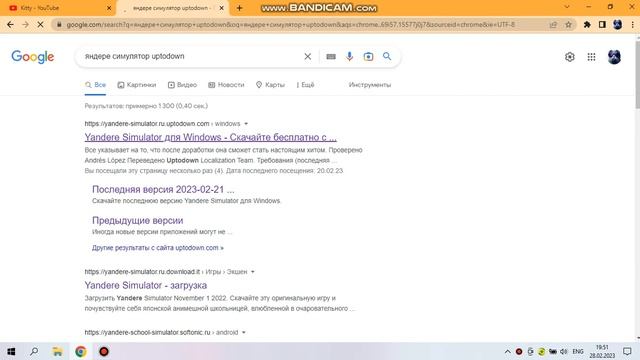The height and width of the screenshot is (360, 640).
Task: Open Другие результаты с сайта uptodown.com
Action: point(158,248)
